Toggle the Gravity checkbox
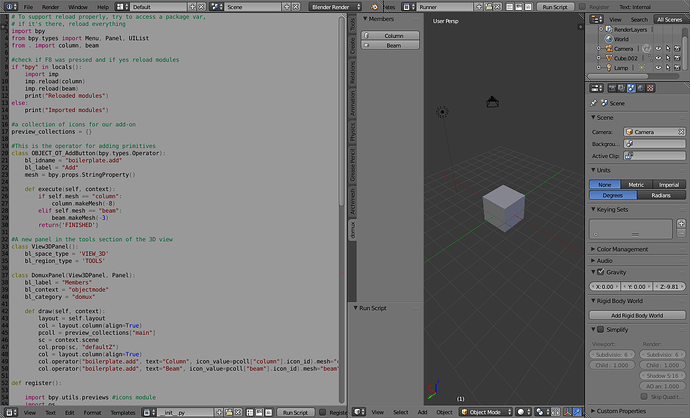The height and width of the screenshot is (418, 690). (601, 272)
